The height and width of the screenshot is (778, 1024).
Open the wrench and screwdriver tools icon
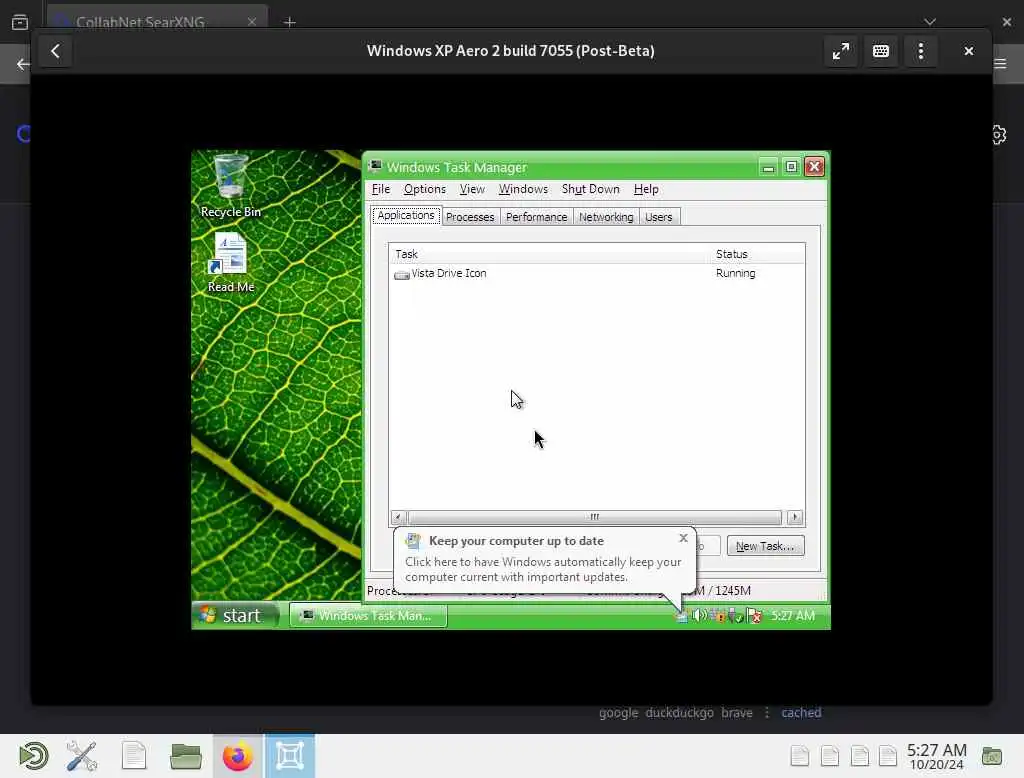point(82,756)
